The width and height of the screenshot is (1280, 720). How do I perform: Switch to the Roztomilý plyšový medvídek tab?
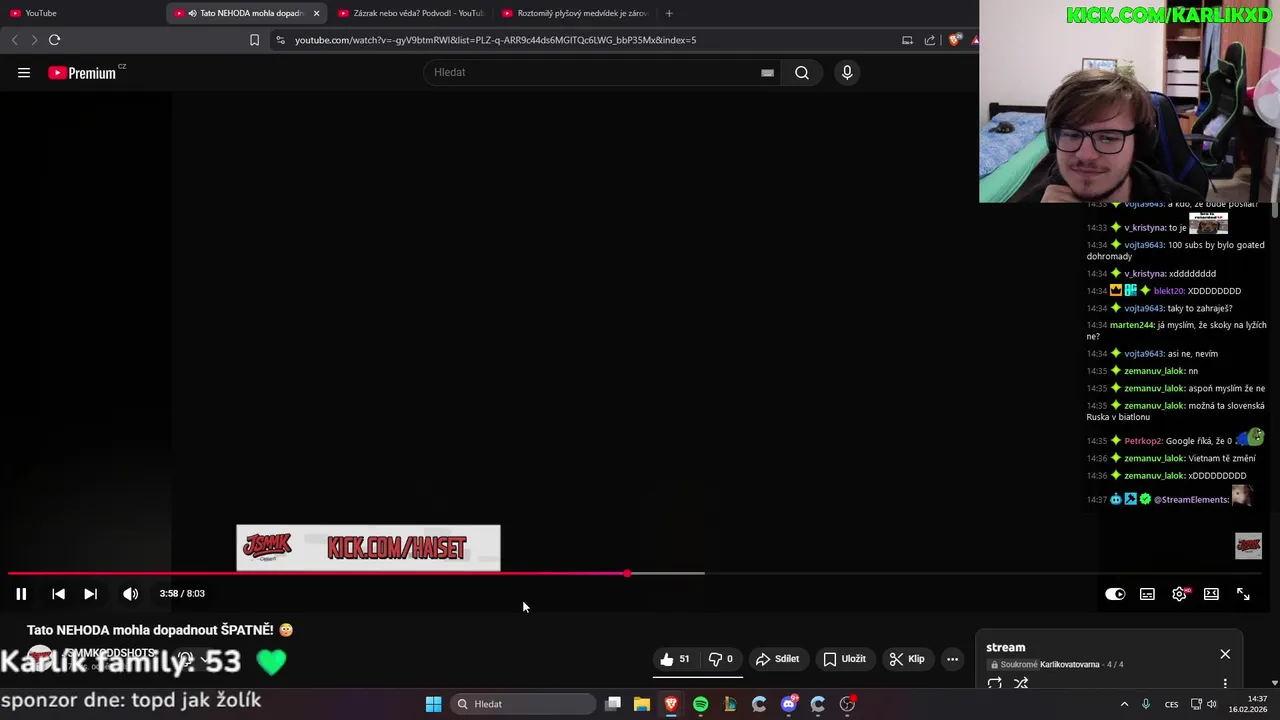576,13
